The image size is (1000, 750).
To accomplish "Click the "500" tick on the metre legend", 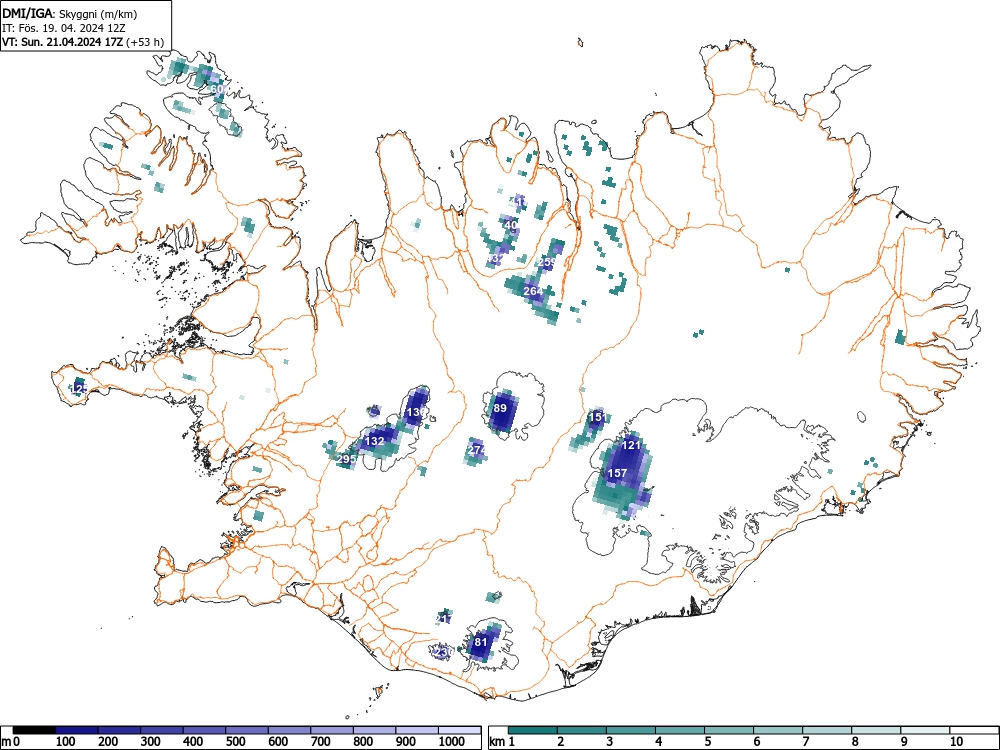I will tap(236, 741).
